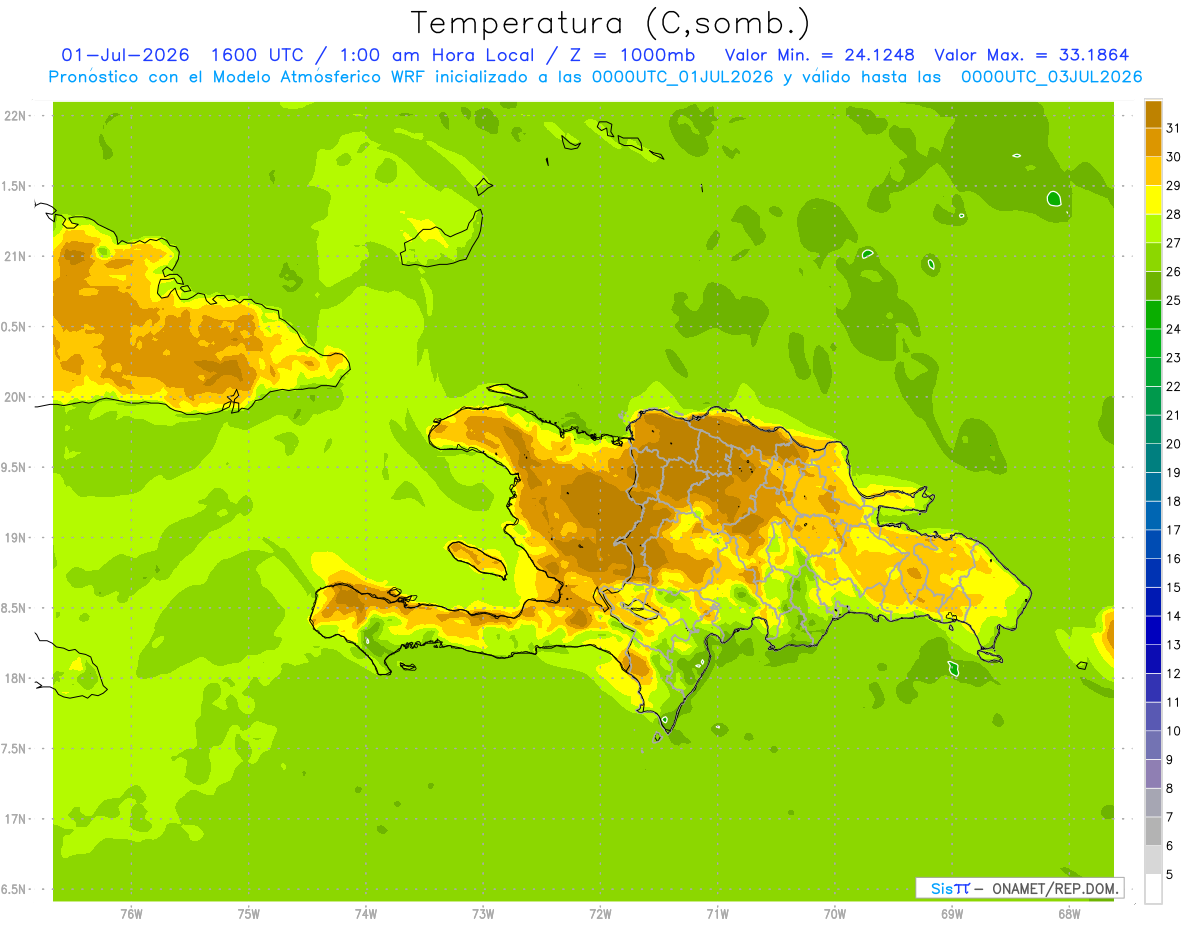Click the "19N" latitude axis label

tap(16, 538)
